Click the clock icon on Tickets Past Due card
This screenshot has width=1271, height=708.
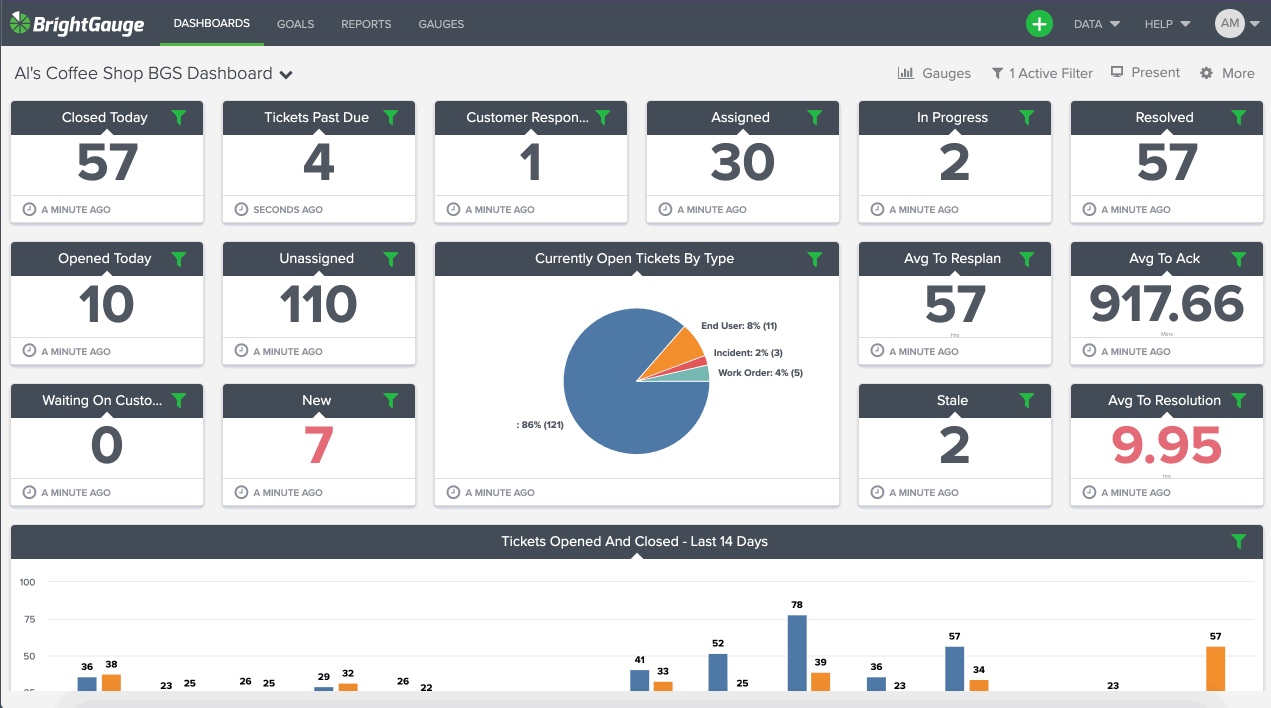[242, 209]
